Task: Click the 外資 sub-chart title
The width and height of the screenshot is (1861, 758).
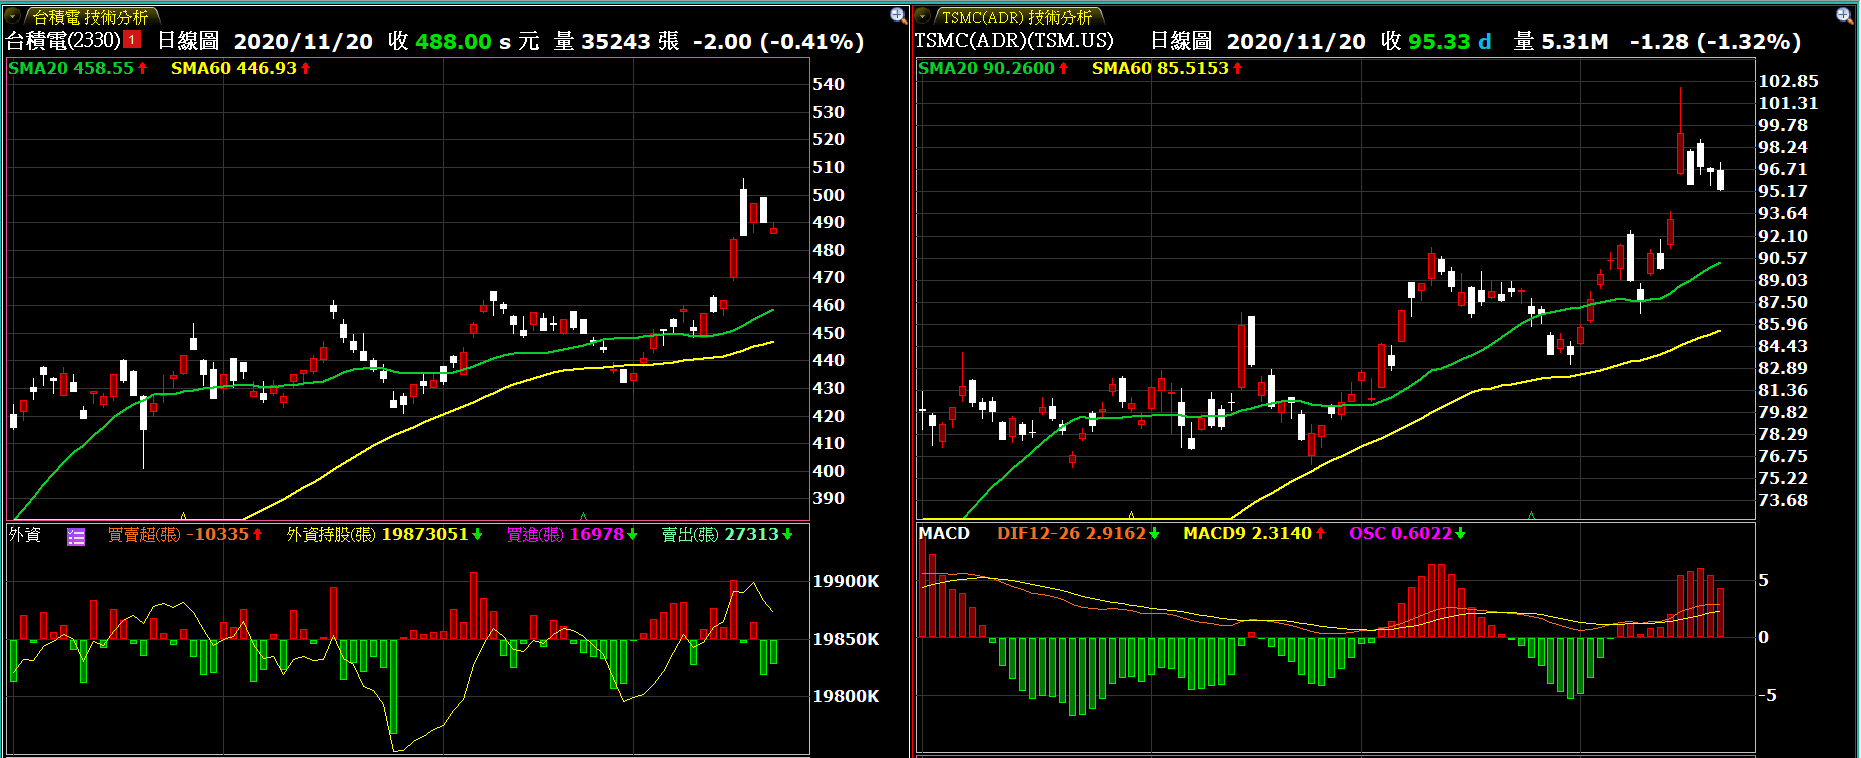Action: pyautogui.click(x=25, y=535)
